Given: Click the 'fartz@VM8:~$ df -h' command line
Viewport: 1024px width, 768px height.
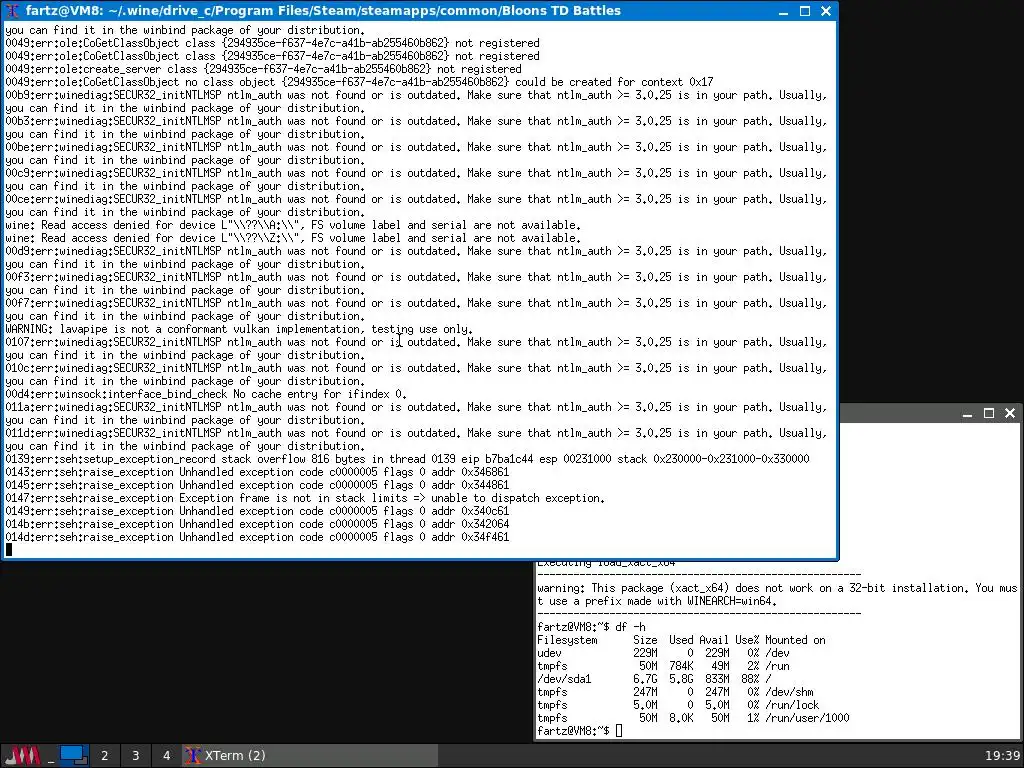Looking at the screenshot, I should 591,627.
